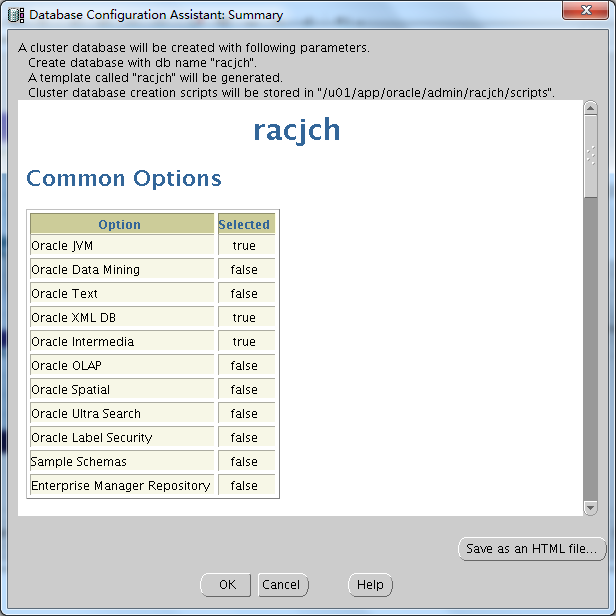Select the Oracle Spatial option cell
The width and height of the screenshot is (616, 616).
tap(122, 390)
